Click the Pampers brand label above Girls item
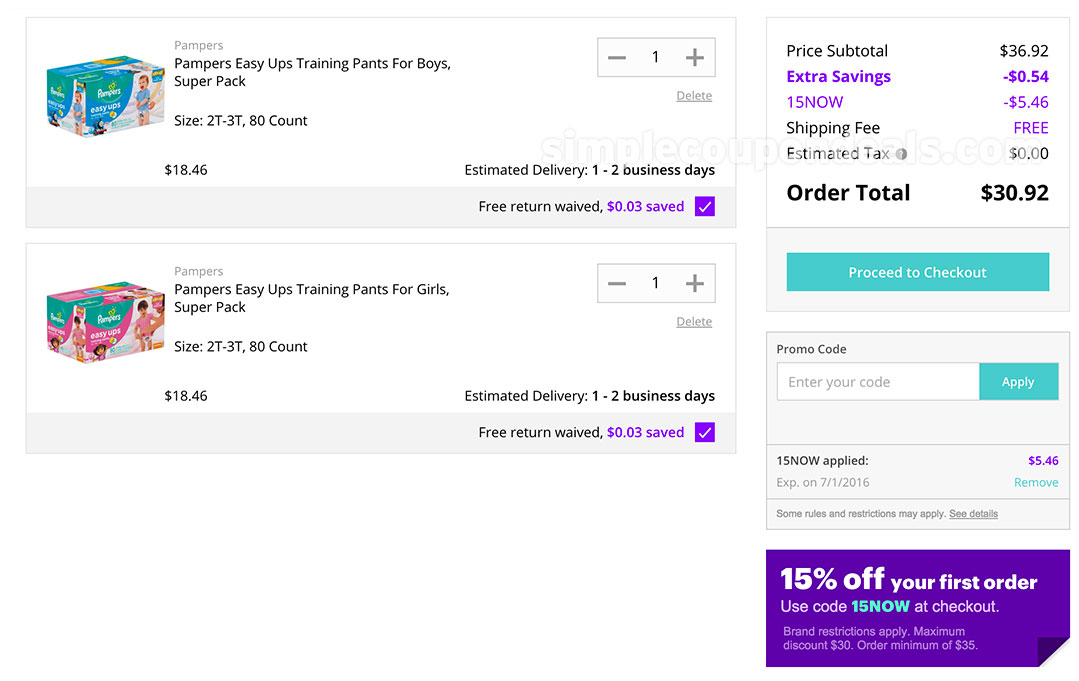Viewport: 1079px width, 681px height. pyautogui.click(x=198, y=271)
